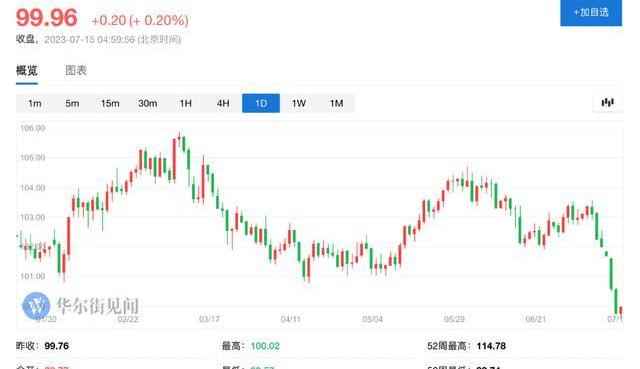Screen dimensions: 640x369
Task: Choose the 4H timeframe
Action: (x=223, y=103)
